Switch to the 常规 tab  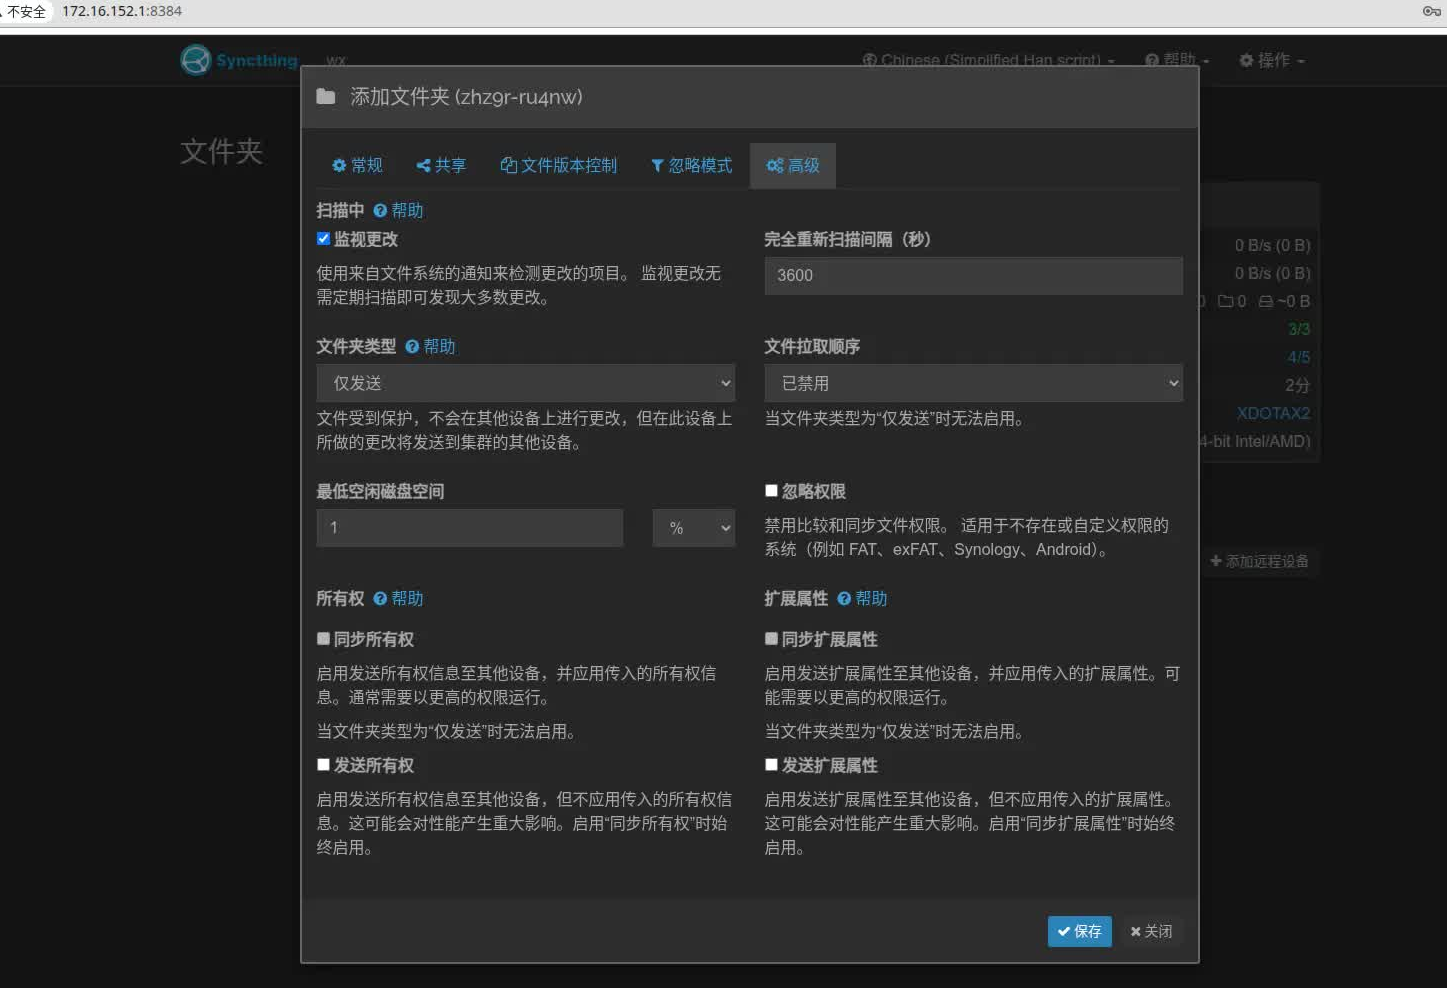tap(357, 165)
